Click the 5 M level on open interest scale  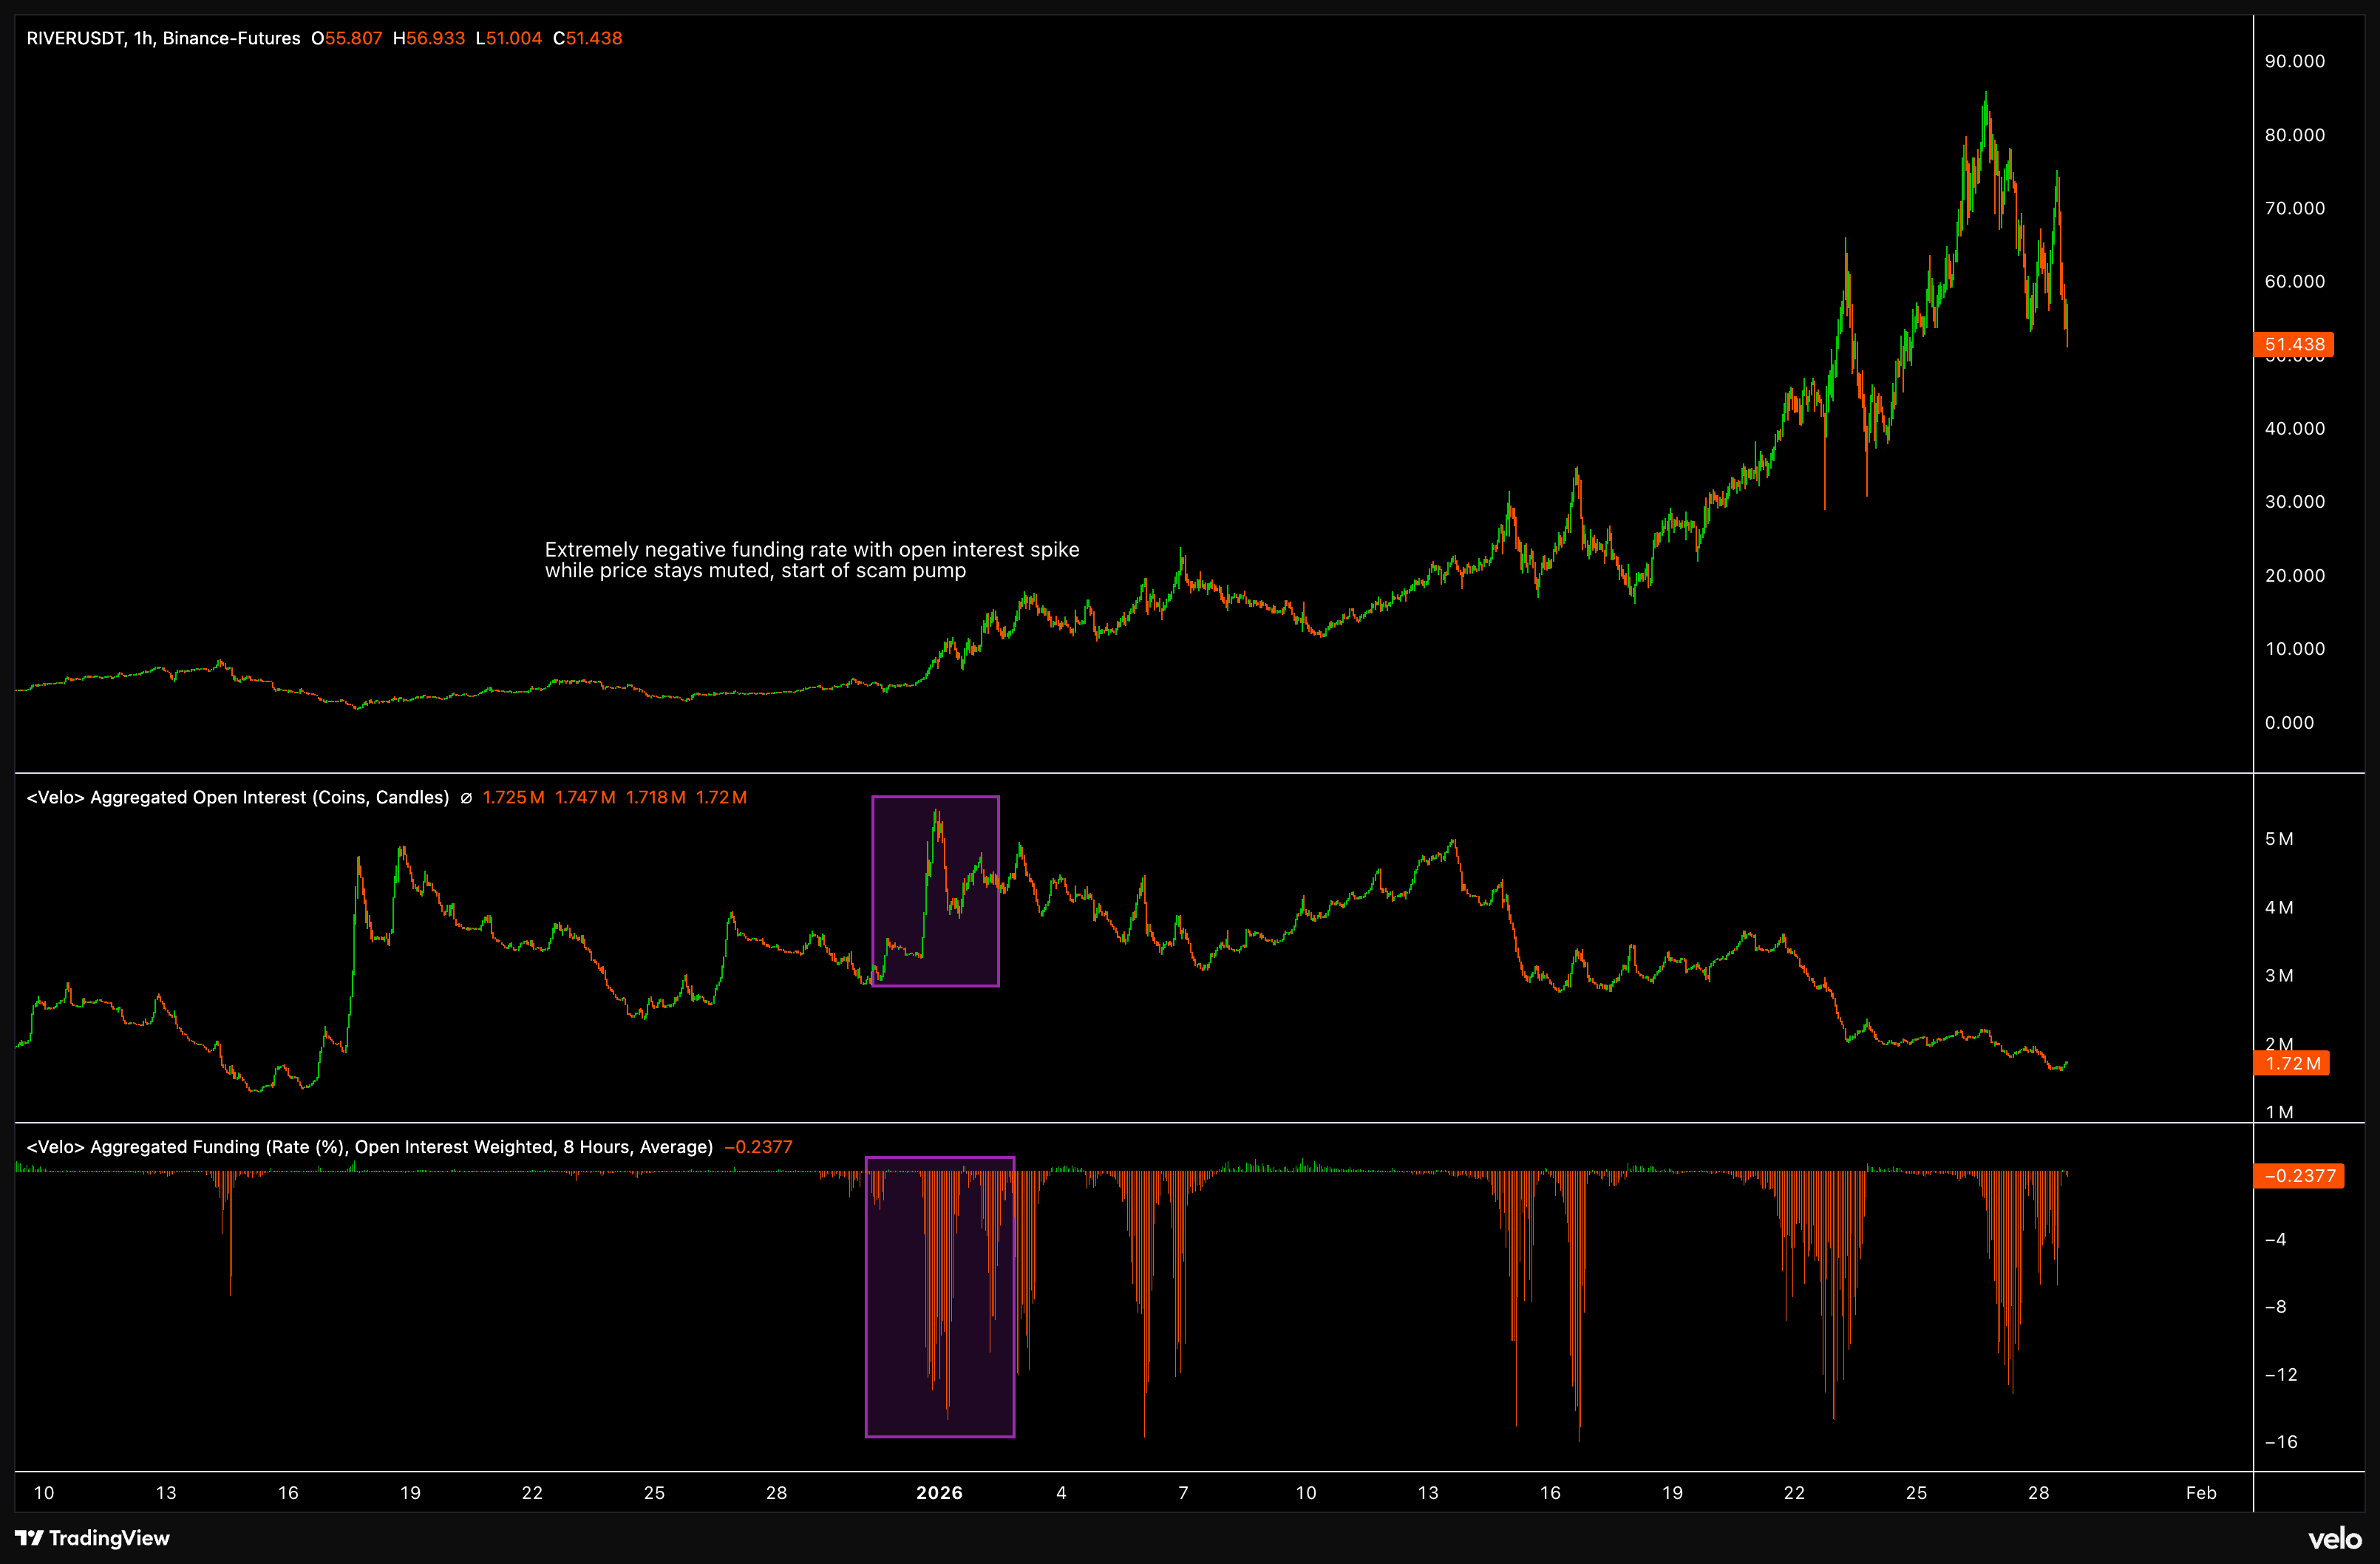pos(2278,839)
